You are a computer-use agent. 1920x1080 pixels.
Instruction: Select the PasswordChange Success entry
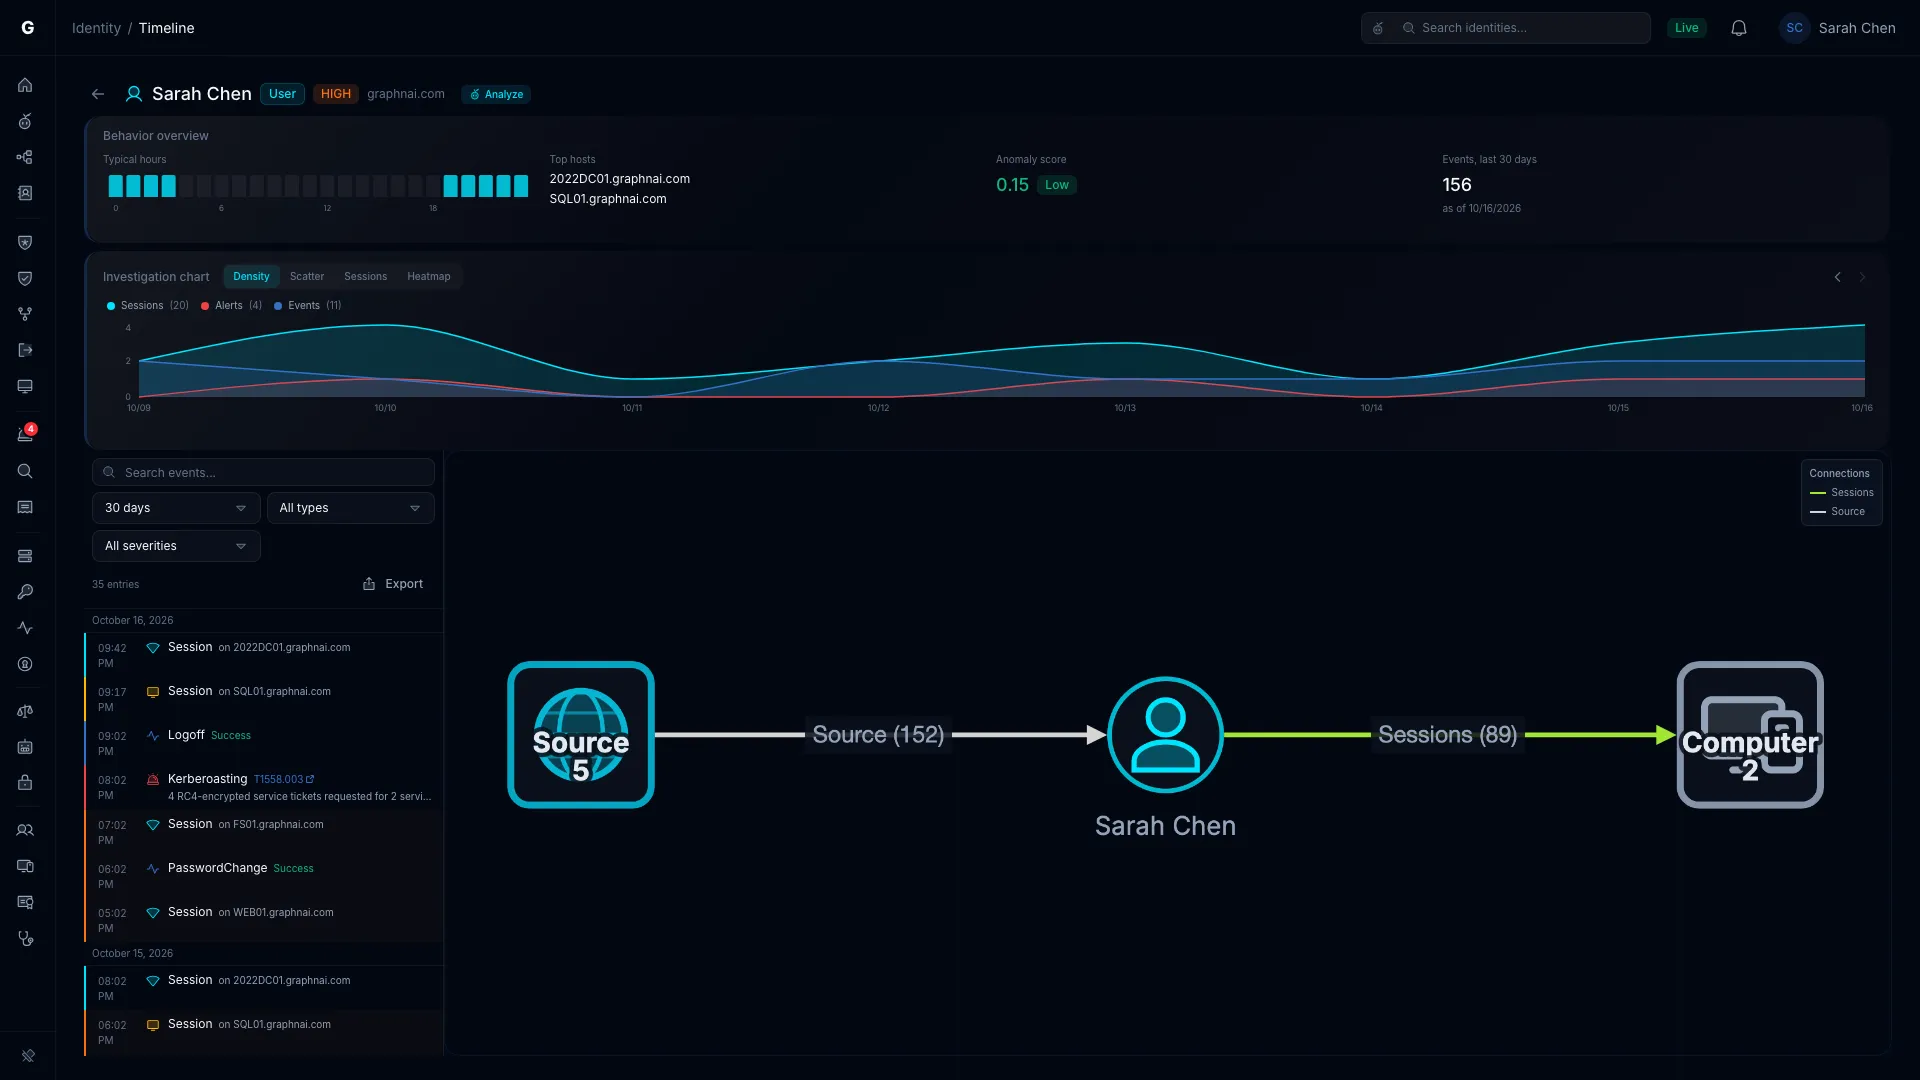[264, 876]
